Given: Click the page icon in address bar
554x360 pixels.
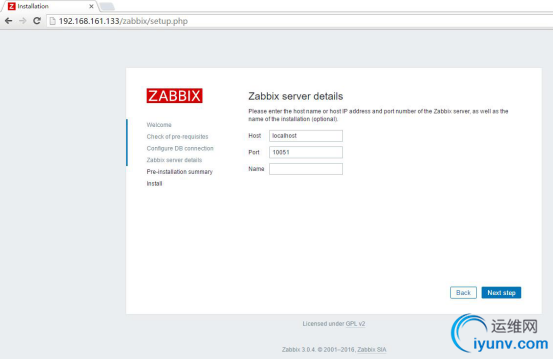Looking at the screenshot, I should pyautogui.click(x=53, y=21).
